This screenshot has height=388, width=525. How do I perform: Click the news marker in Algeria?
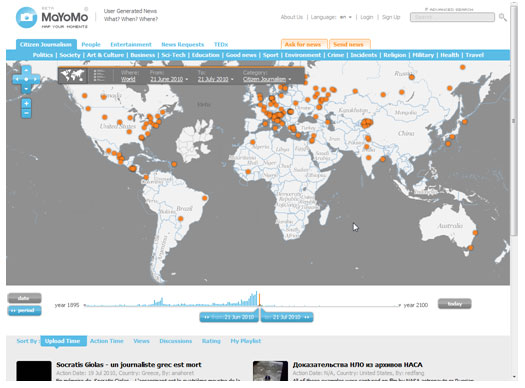[x=253, y=142]
